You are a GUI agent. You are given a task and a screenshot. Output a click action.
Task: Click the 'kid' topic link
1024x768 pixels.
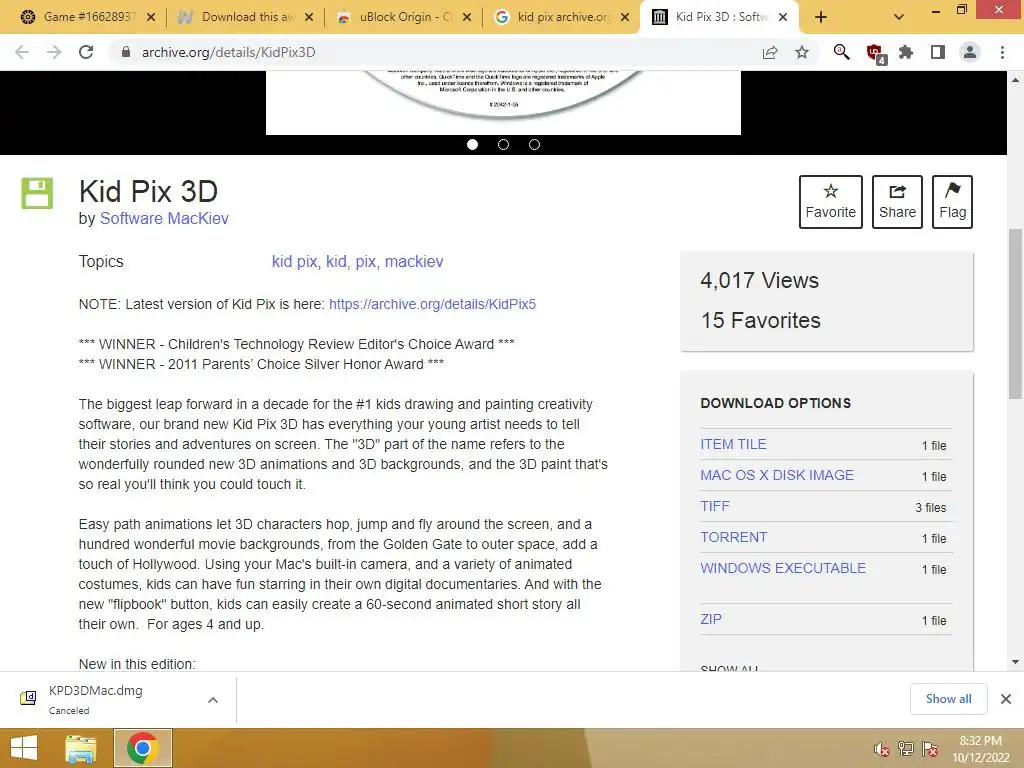(336, 261)
